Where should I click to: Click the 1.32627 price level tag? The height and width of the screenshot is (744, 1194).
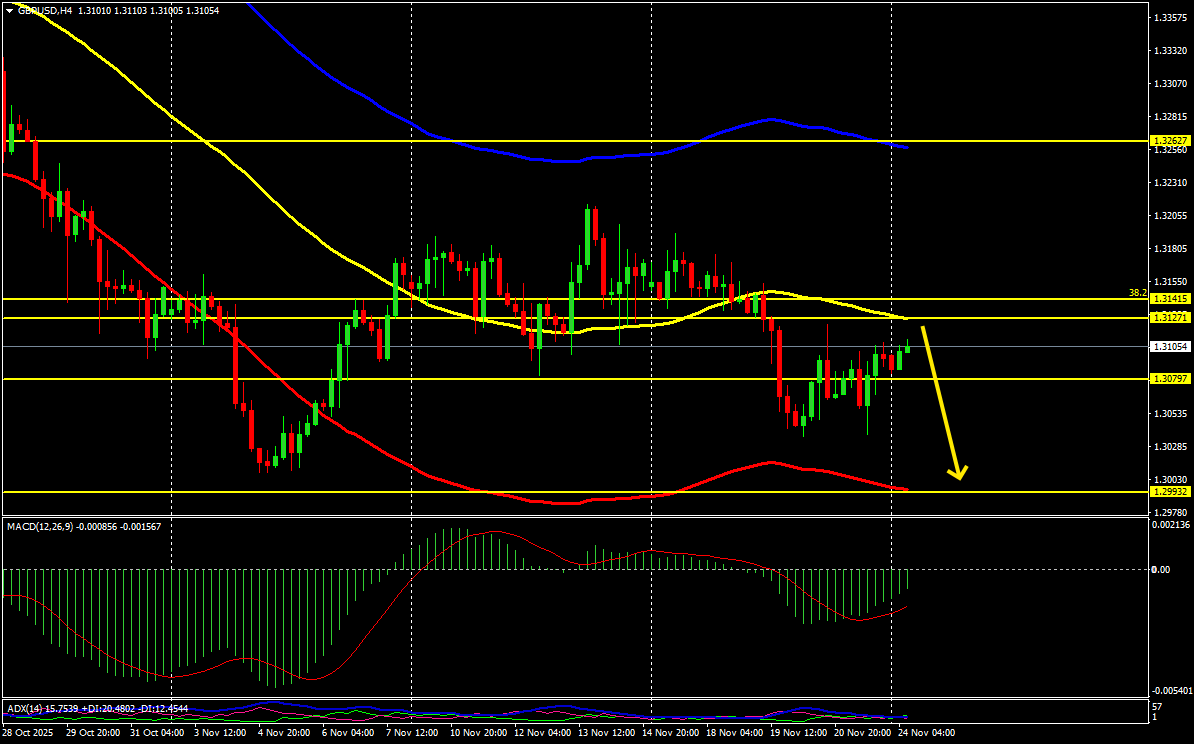[x=1170, y=141]
